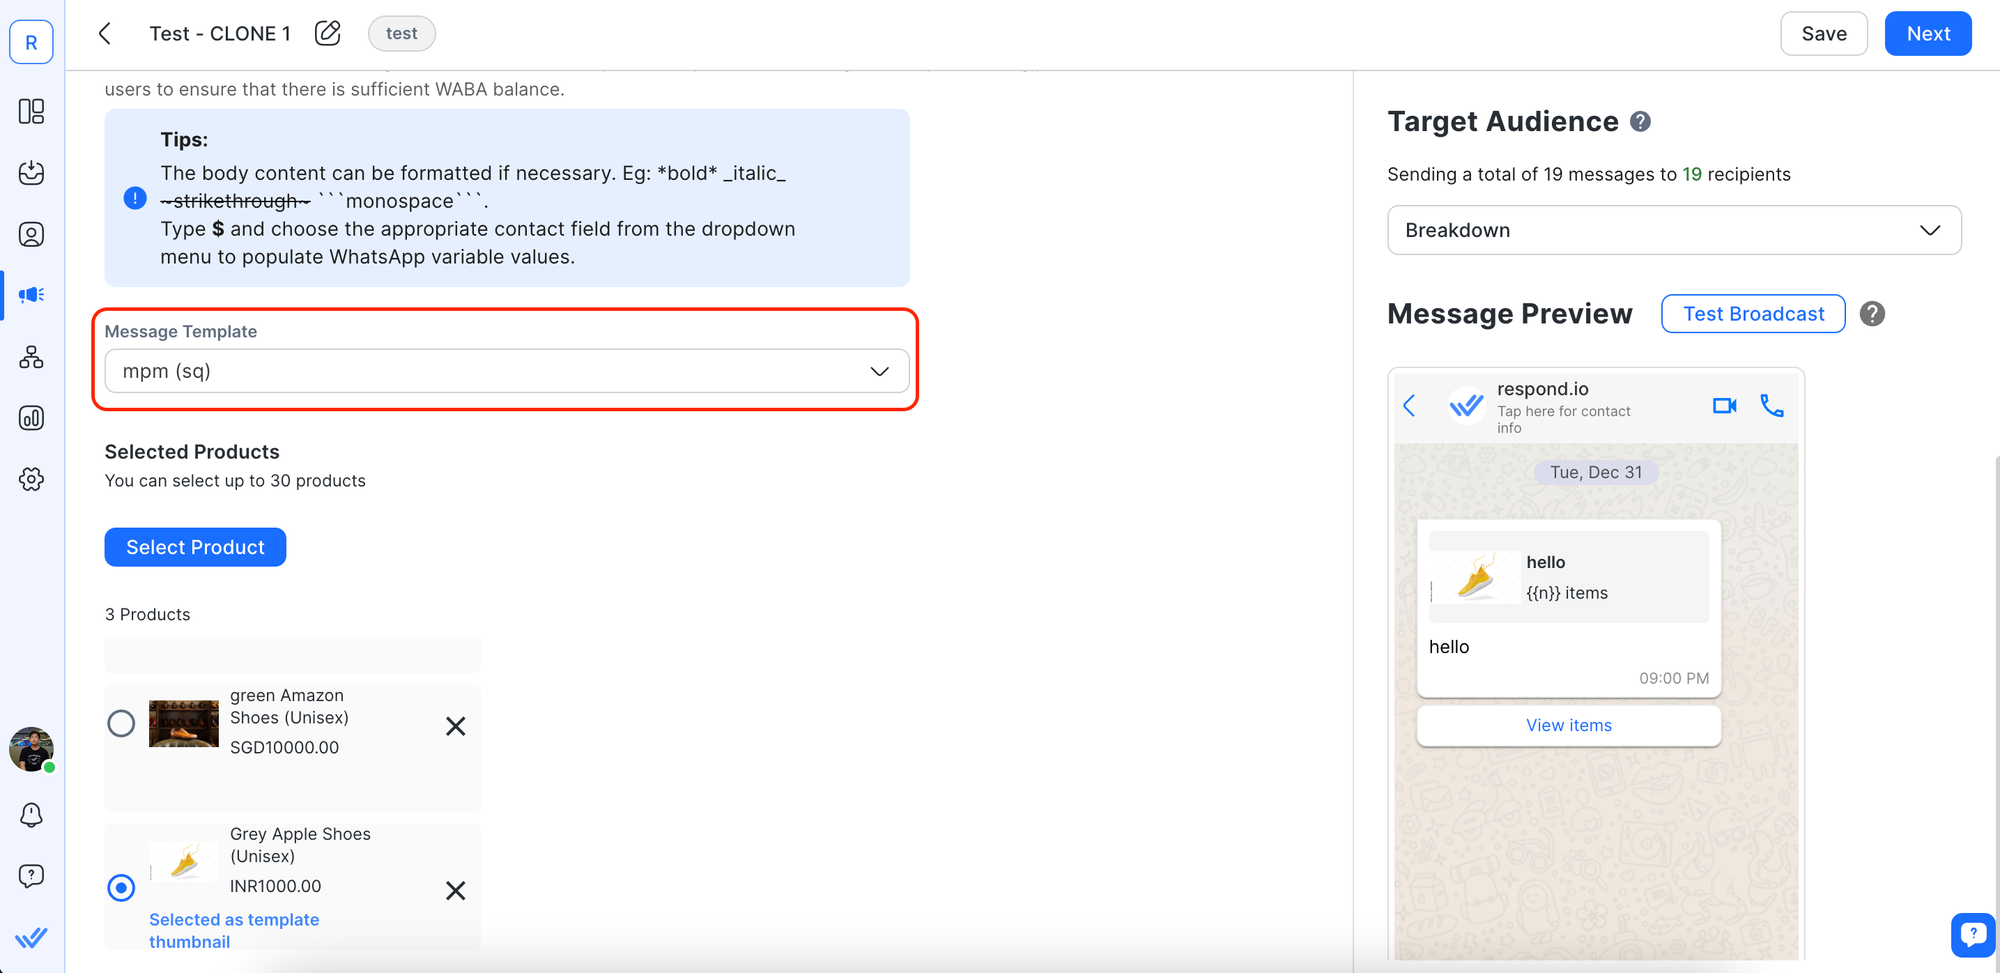Click the Test Broadcast button
This screenshot has height=973, width=2000.
coord(1752,314)
